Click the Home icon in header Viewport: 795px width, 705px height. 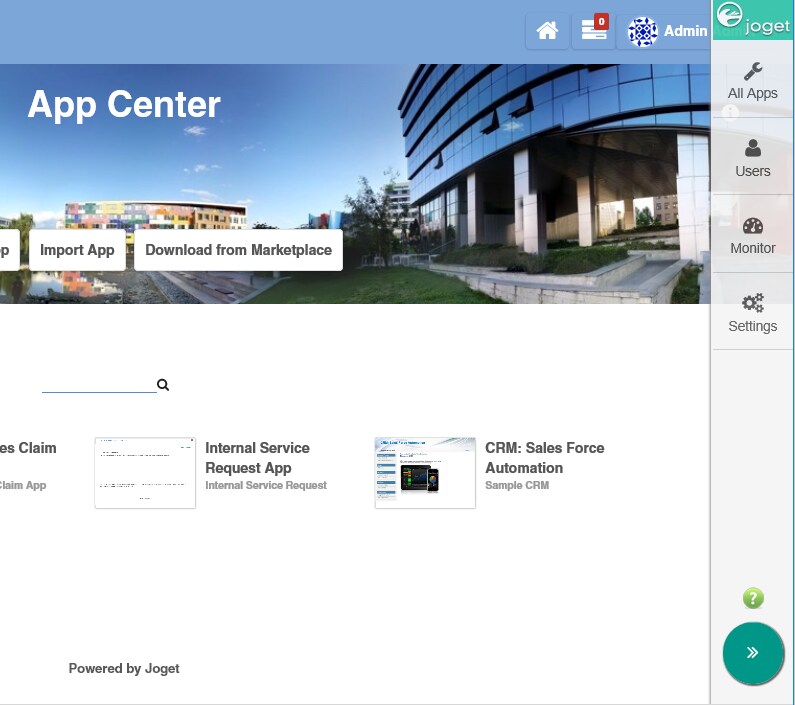pos(547,31)
